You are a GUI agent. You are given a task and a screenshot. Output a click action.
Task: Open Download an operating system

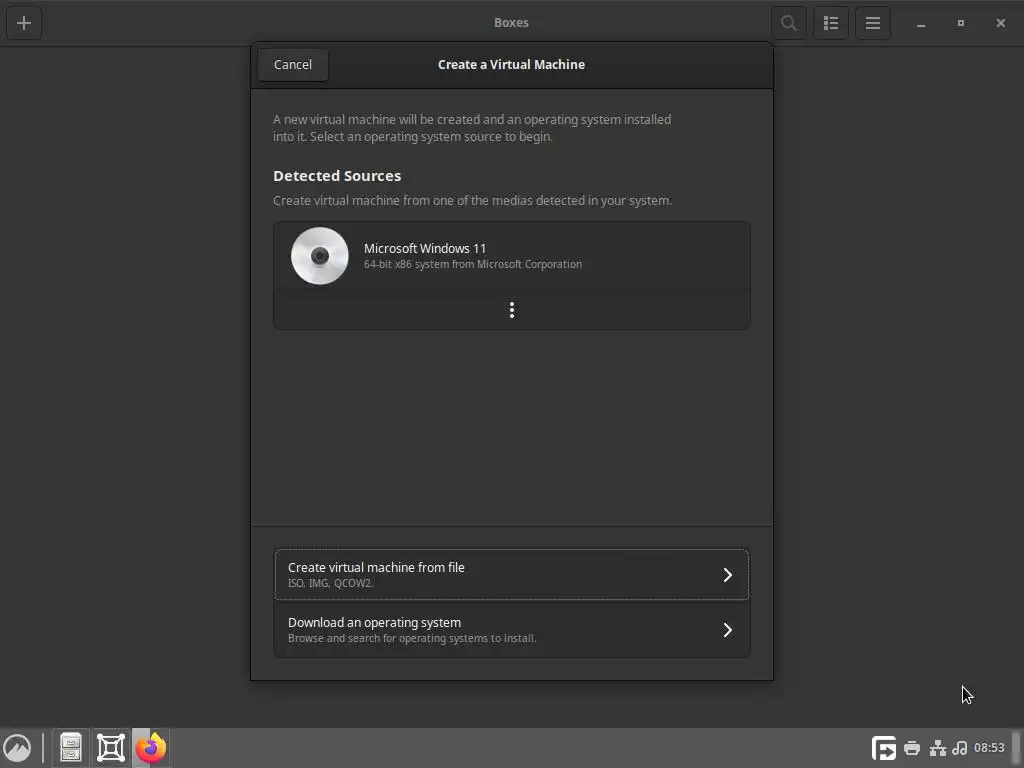[511, 630]
